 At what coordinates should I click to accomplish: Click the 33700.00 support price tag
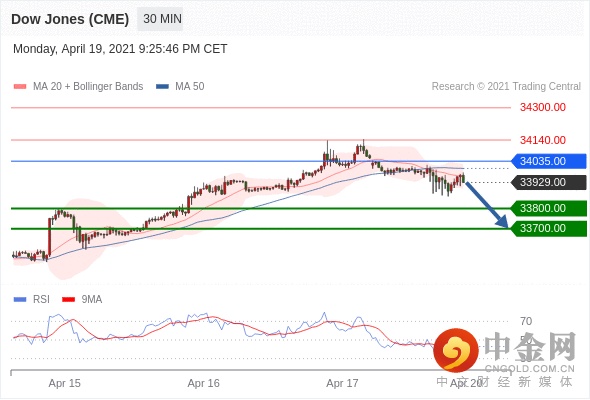549,228
